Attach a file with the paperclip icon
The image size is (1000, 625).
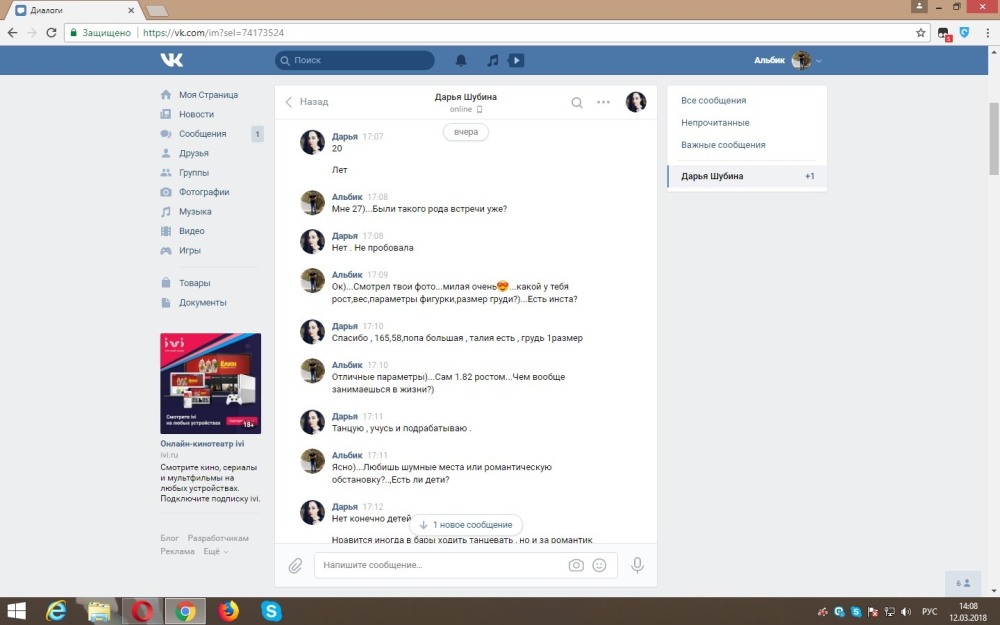click(295, 565)
